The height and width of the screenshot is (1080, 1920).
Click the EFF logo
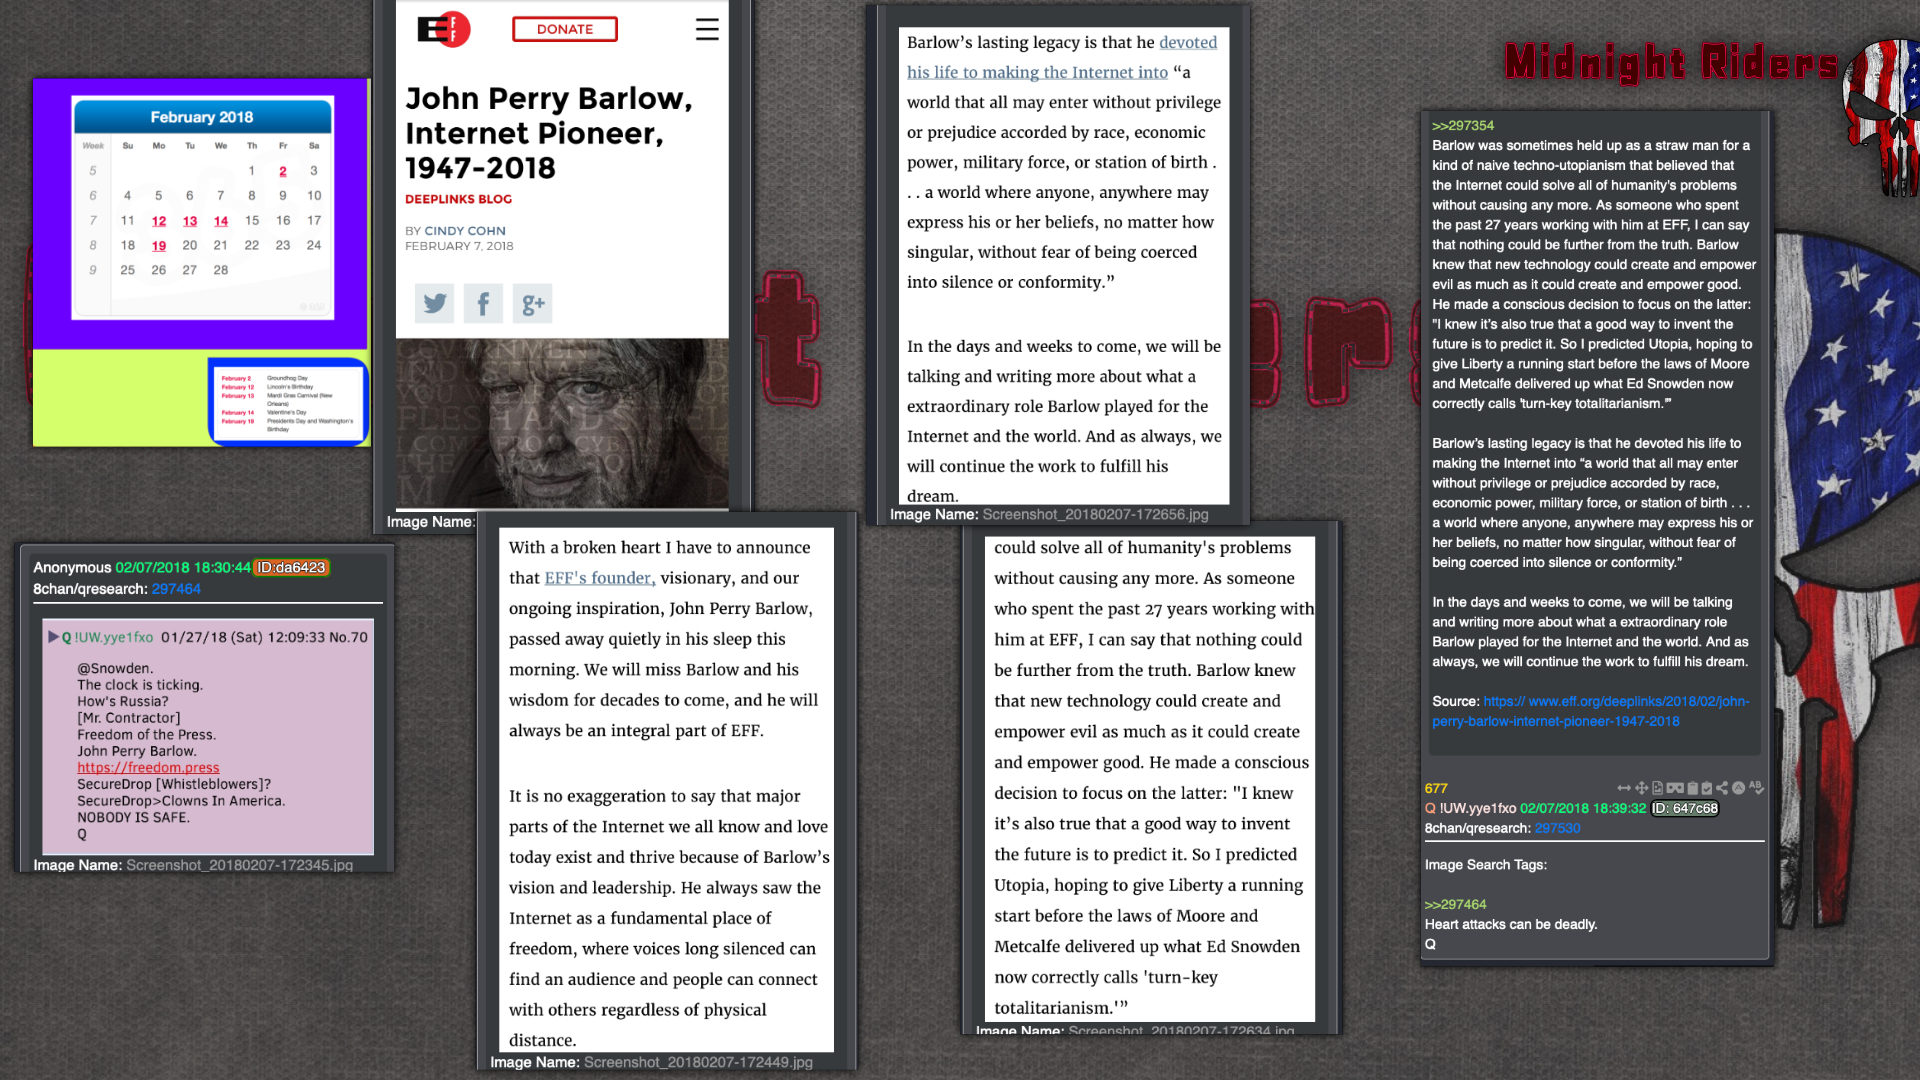point(443,29)
